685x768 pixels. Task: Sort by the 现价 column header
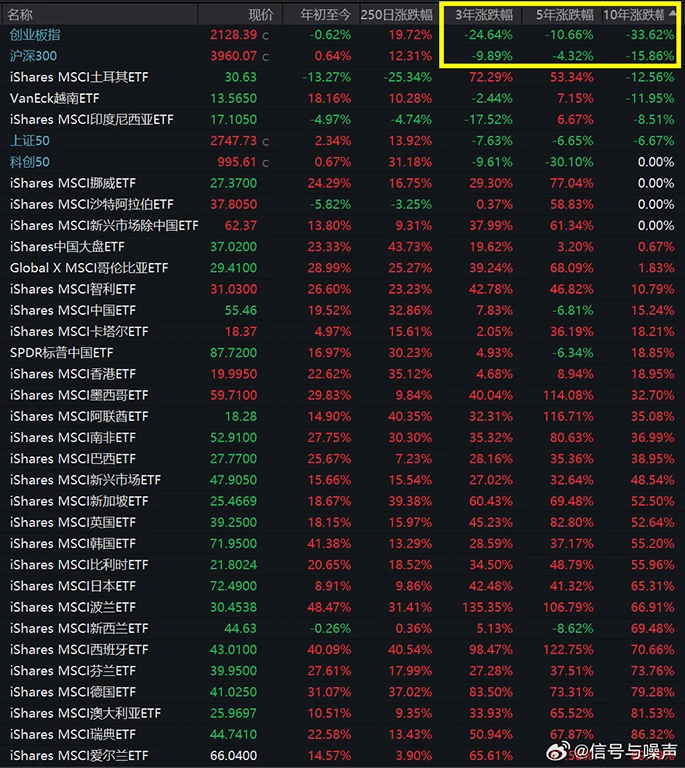[260, 15]
